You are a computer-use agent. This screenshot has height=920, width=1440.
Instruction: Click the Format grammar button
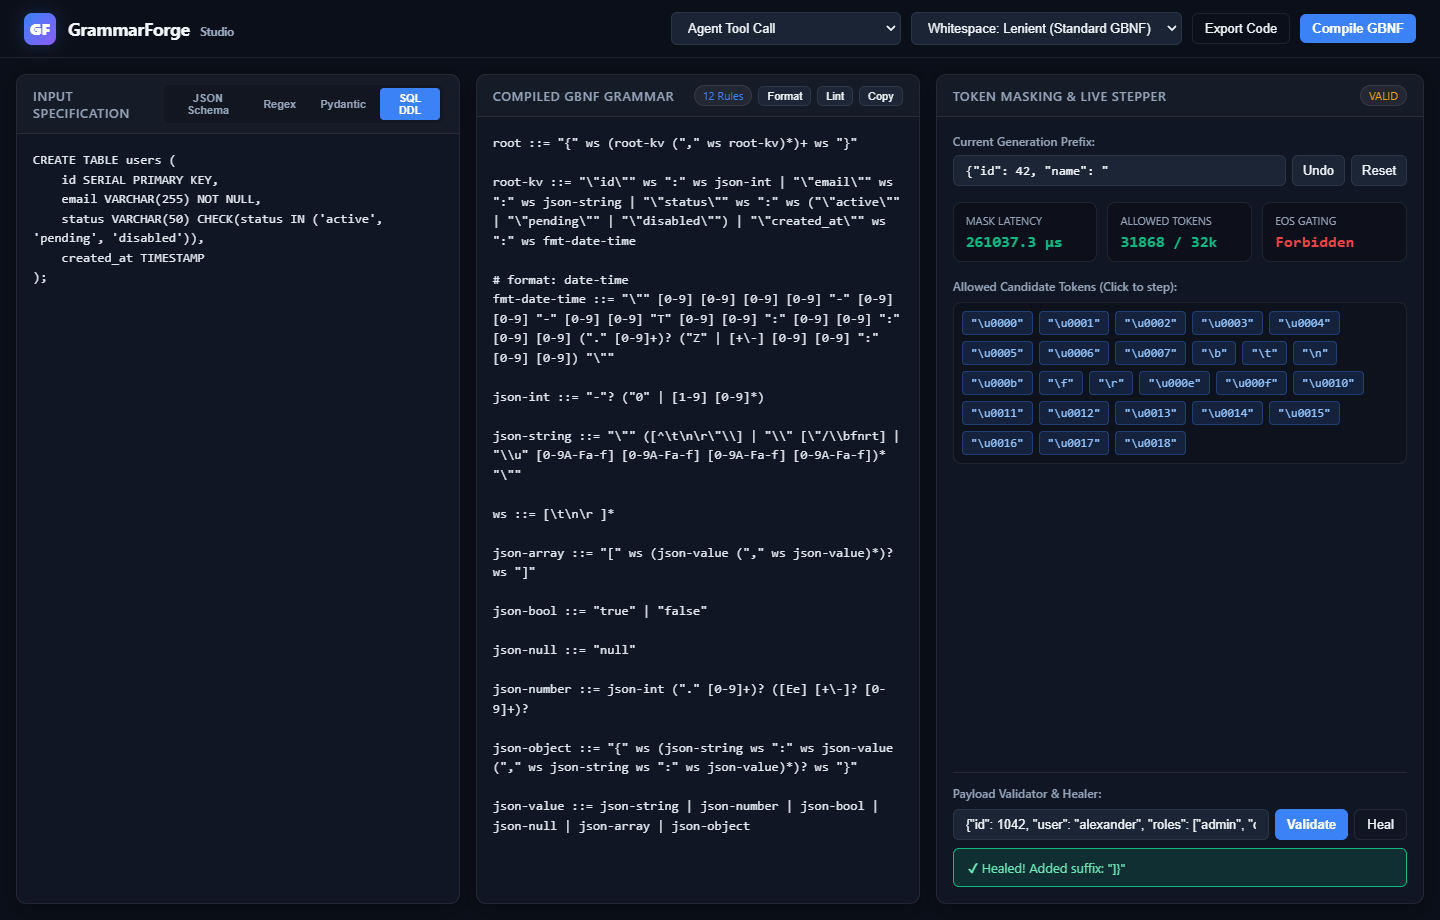(x=785, y=96)
